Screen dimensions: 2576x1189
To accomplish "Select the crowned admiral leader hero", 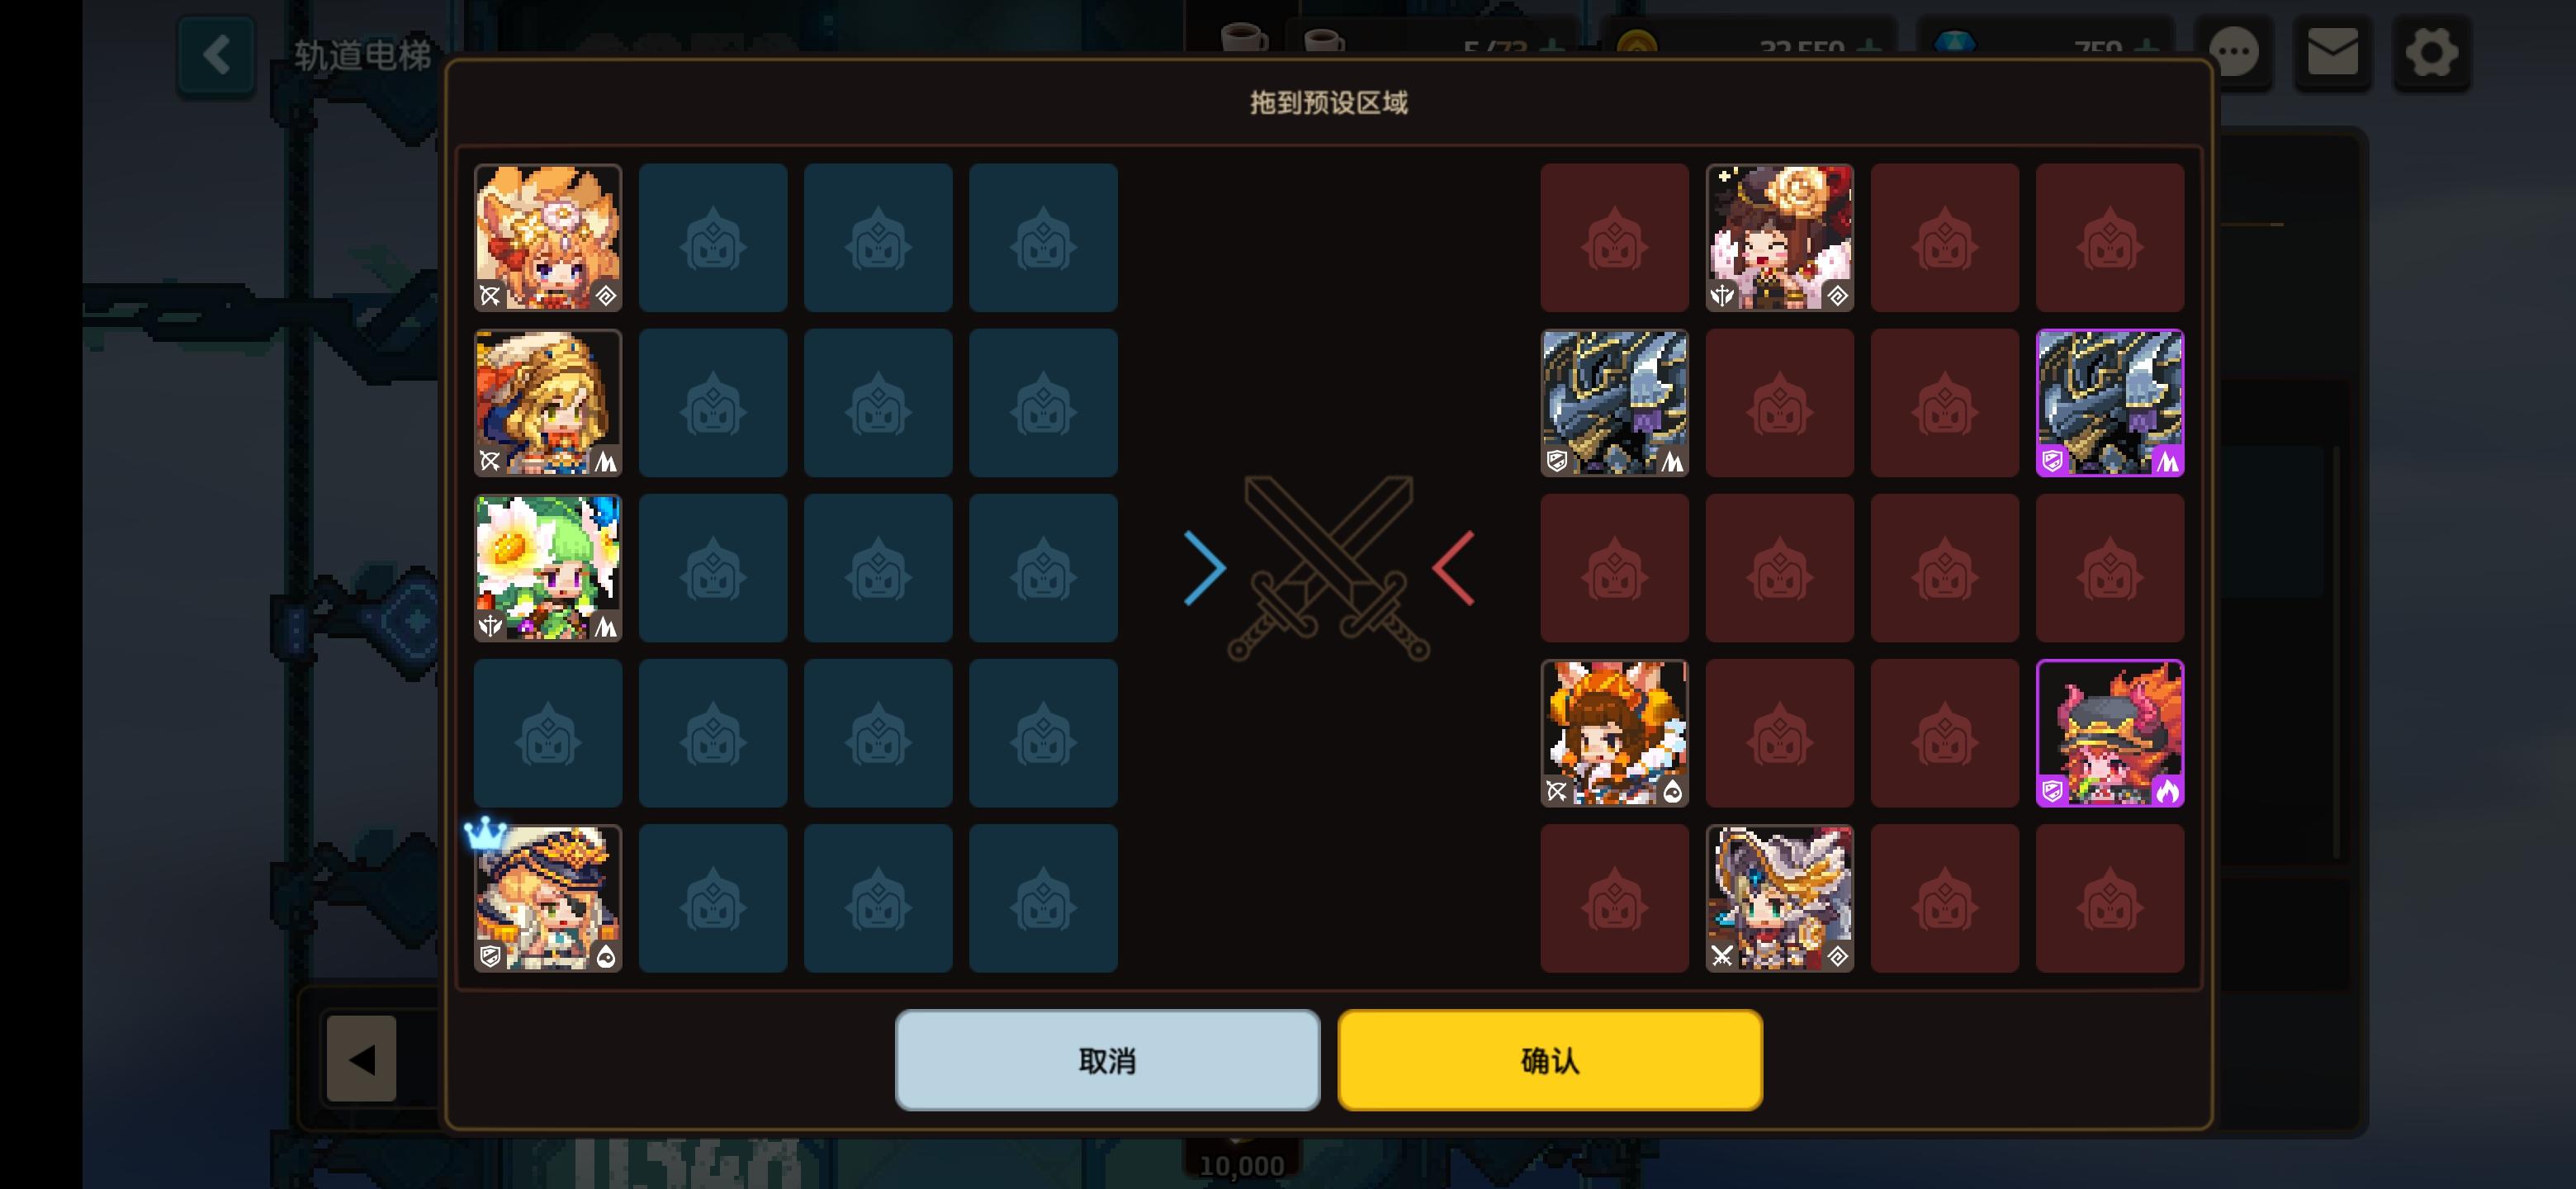I will (548, 898).
